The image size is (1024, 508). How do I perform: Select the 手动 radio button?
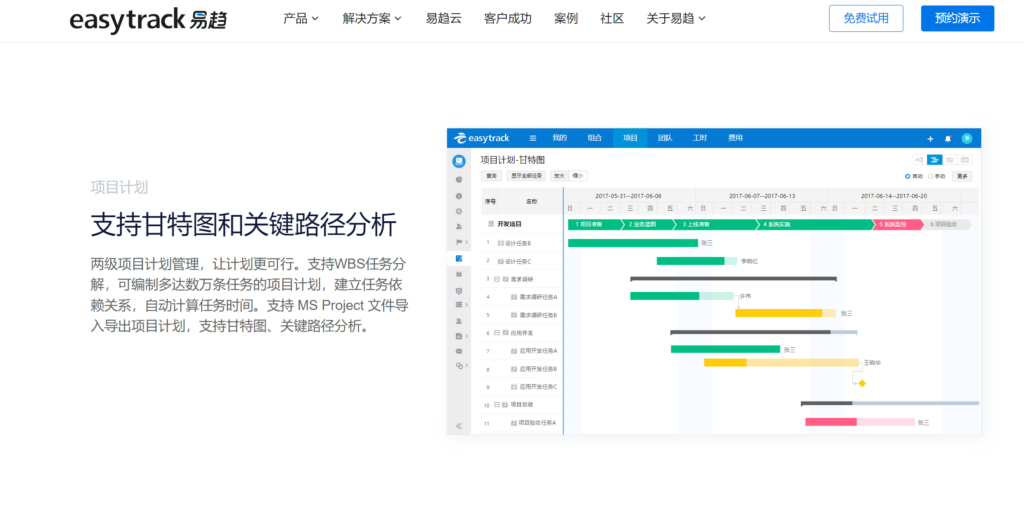[931, 176]
